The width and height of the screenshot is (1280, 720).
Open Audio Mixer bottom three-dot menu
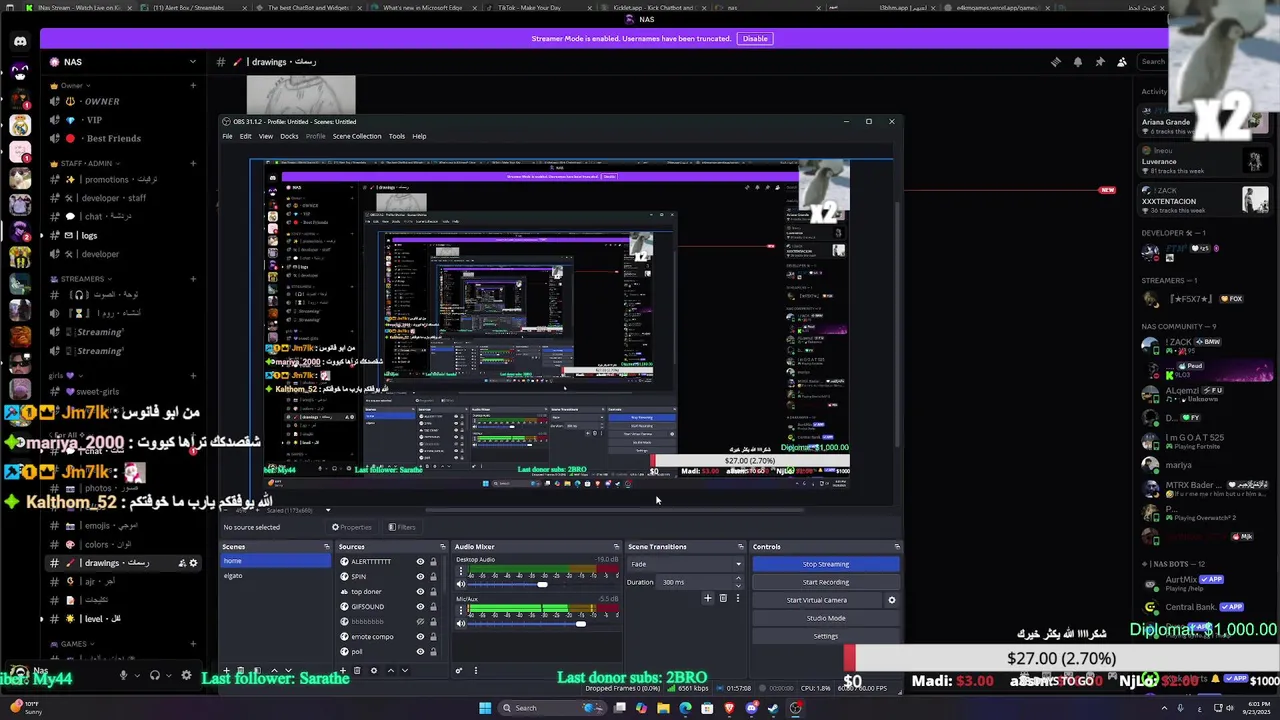coord(476,670)
